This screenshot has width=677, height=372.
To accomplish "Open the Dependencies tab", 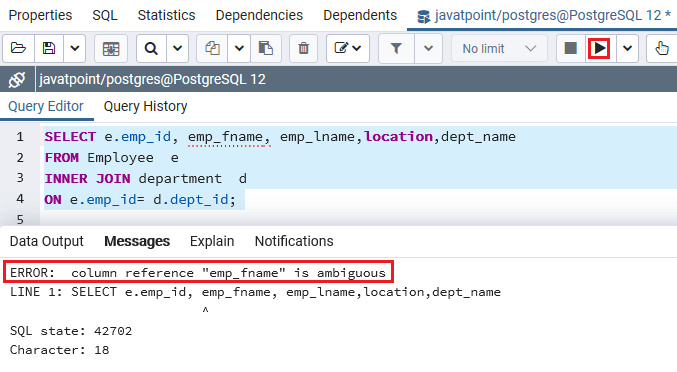I will pyautogui.click(x=259, y=16).
